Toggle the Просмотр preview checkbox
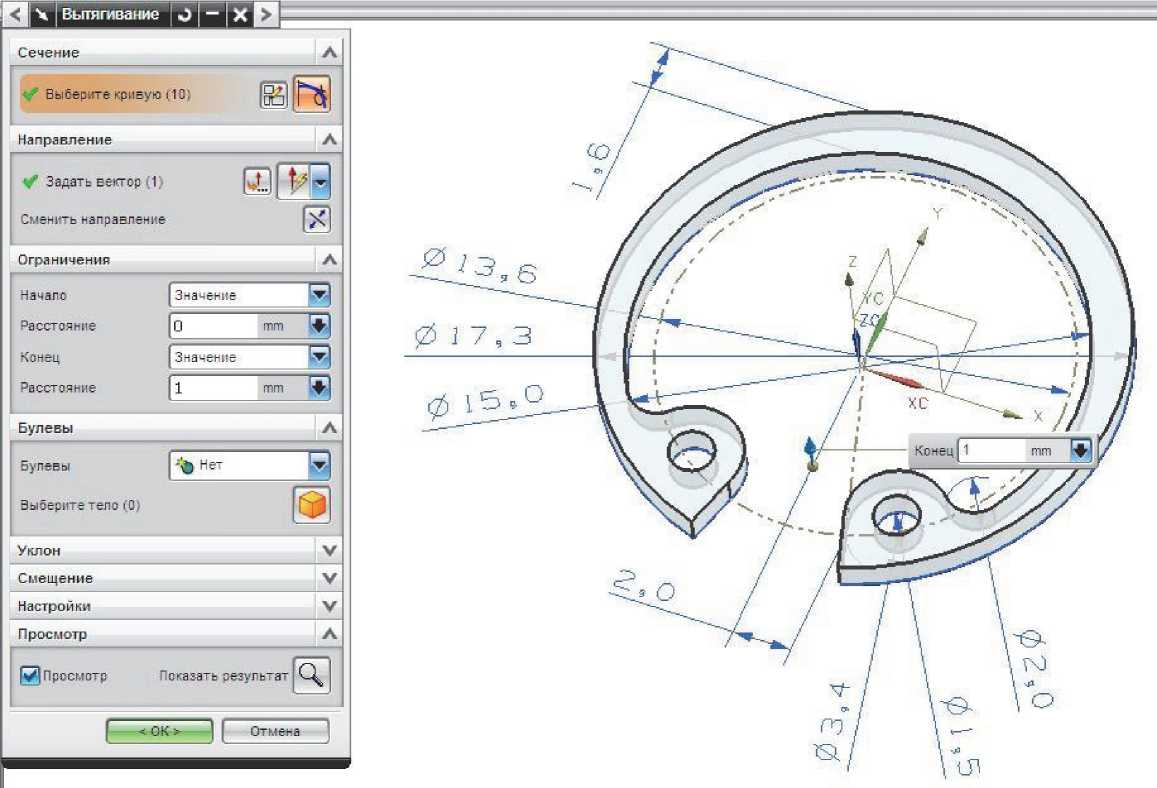The height and width of the screenshot is (788, 1157). (x=30, y=676)
